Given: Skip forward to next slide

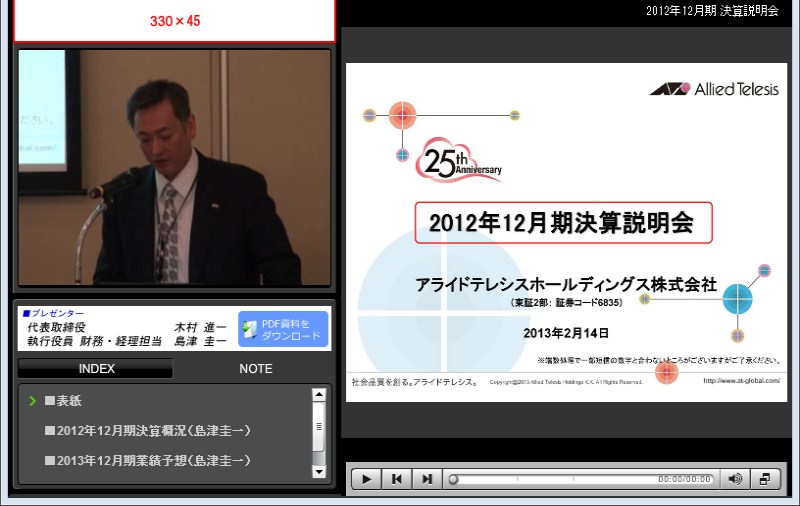Looking at the screenshot, I should (x=427, y=479).
